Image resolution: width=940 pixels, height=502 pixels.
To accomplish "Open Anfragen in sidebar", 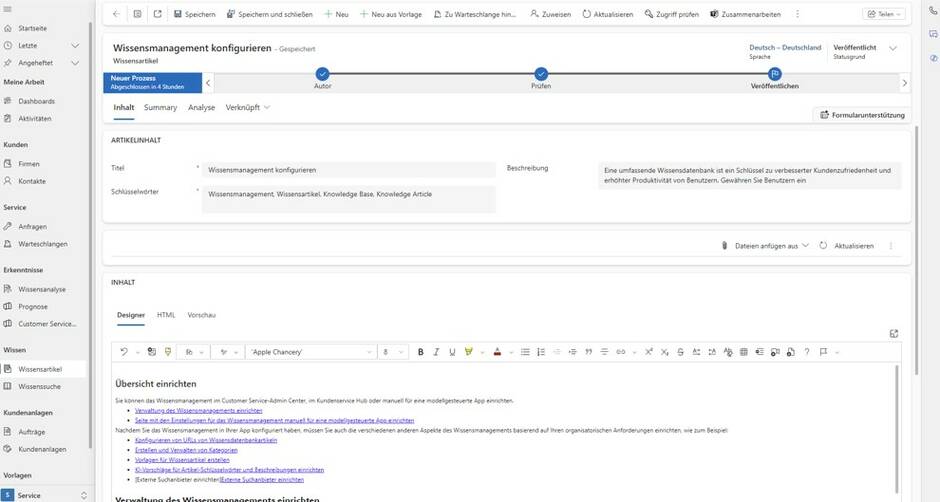I will click(x=32, y=227).
